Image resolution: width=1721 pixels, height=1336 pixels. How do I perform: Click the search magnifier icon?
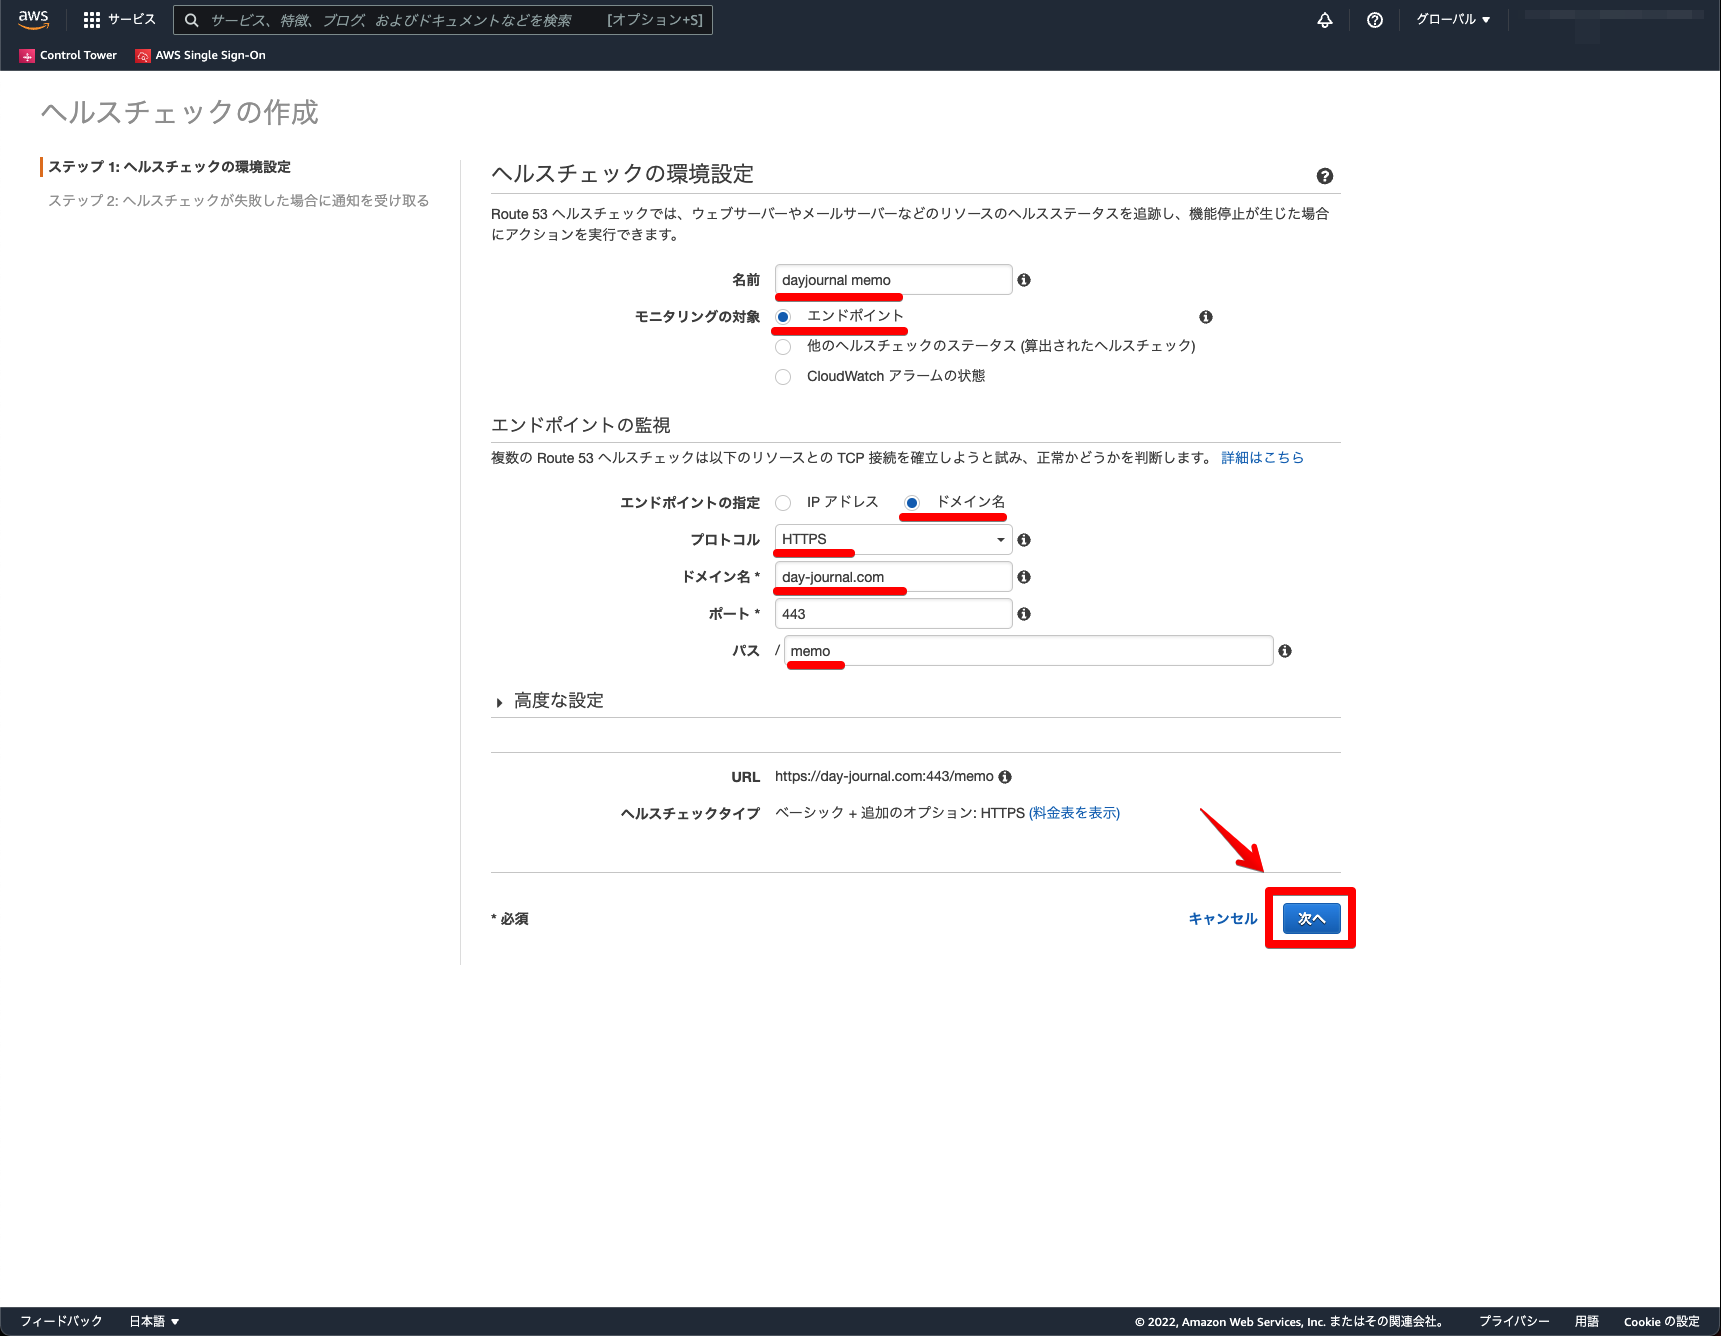(x=191, y=20)
